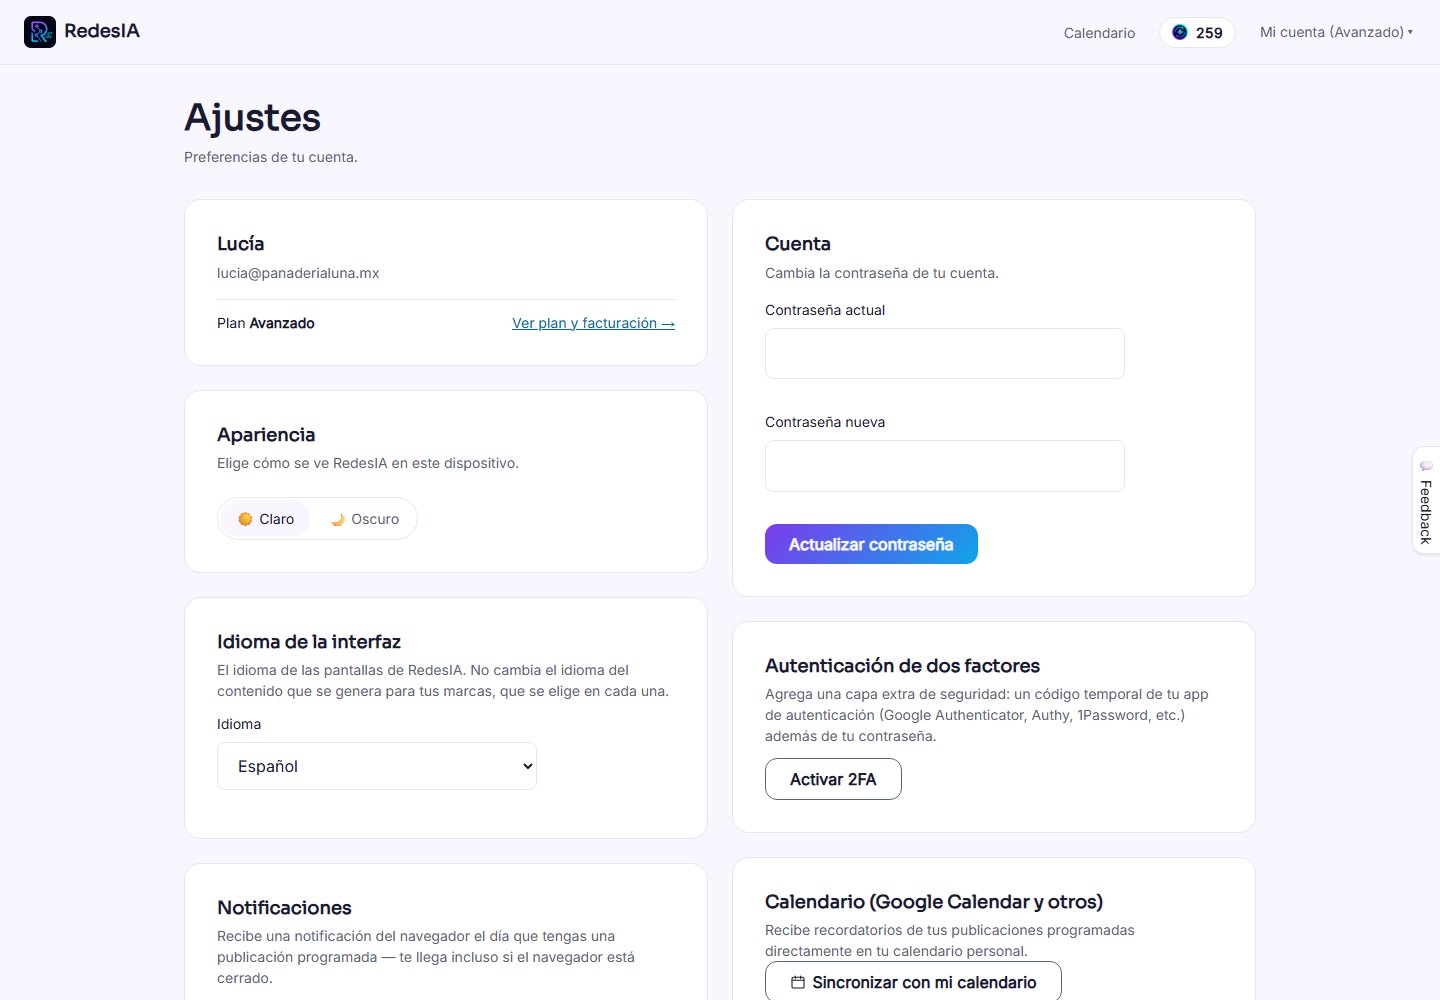
Task: Click the Notificaciones section heading
Action: click(x=284, y=908)
